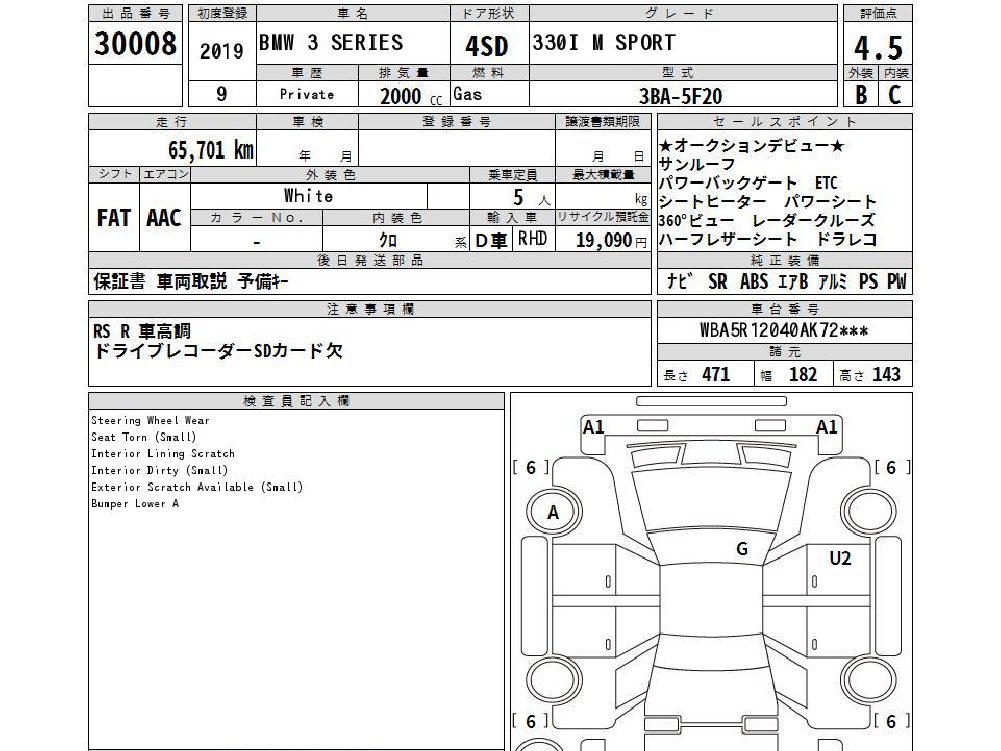Select the car name BMW 3 SERIES
Image resolution: width=1001 pixels, height=751 pixels.
(331, 43)
